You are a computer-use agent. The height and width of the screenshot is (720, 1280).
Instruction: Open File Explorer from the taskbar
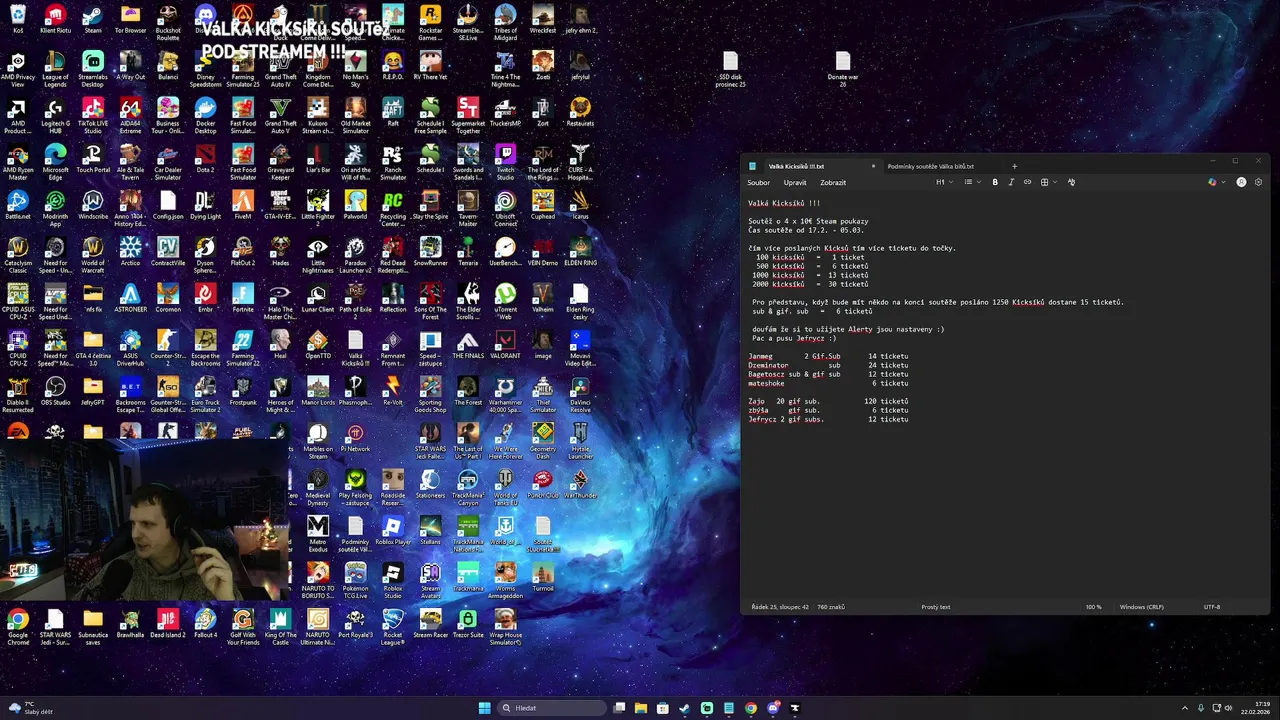click(x=641, y=708)
